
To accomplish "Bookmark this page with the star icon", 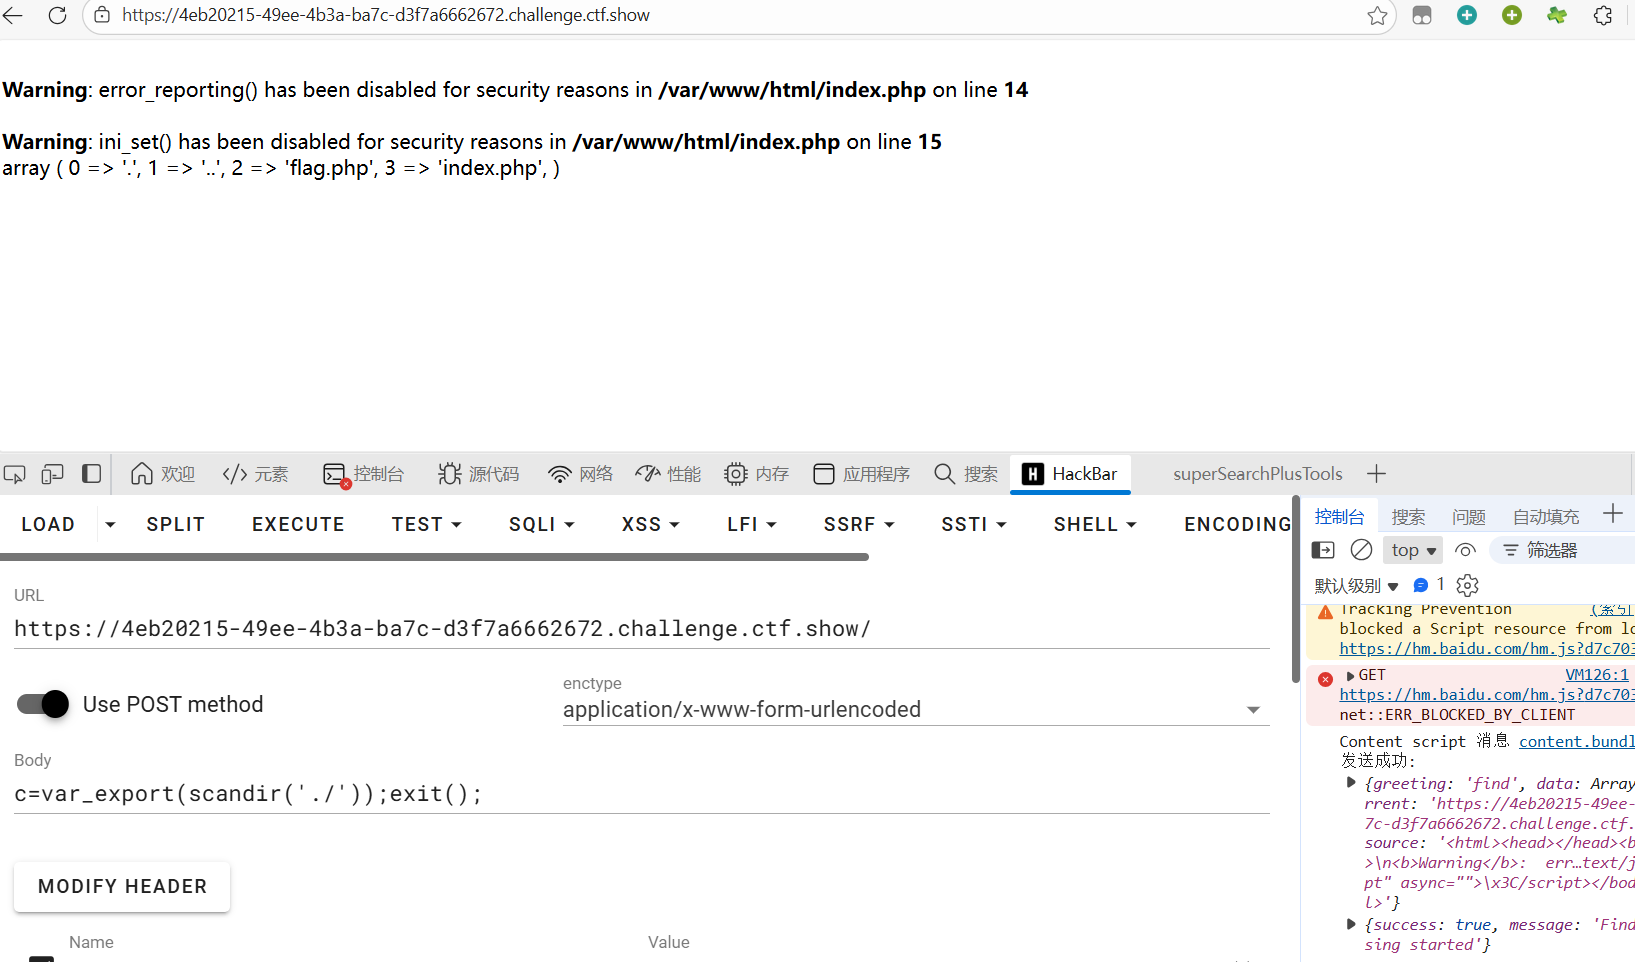I will pos(1377,15).
